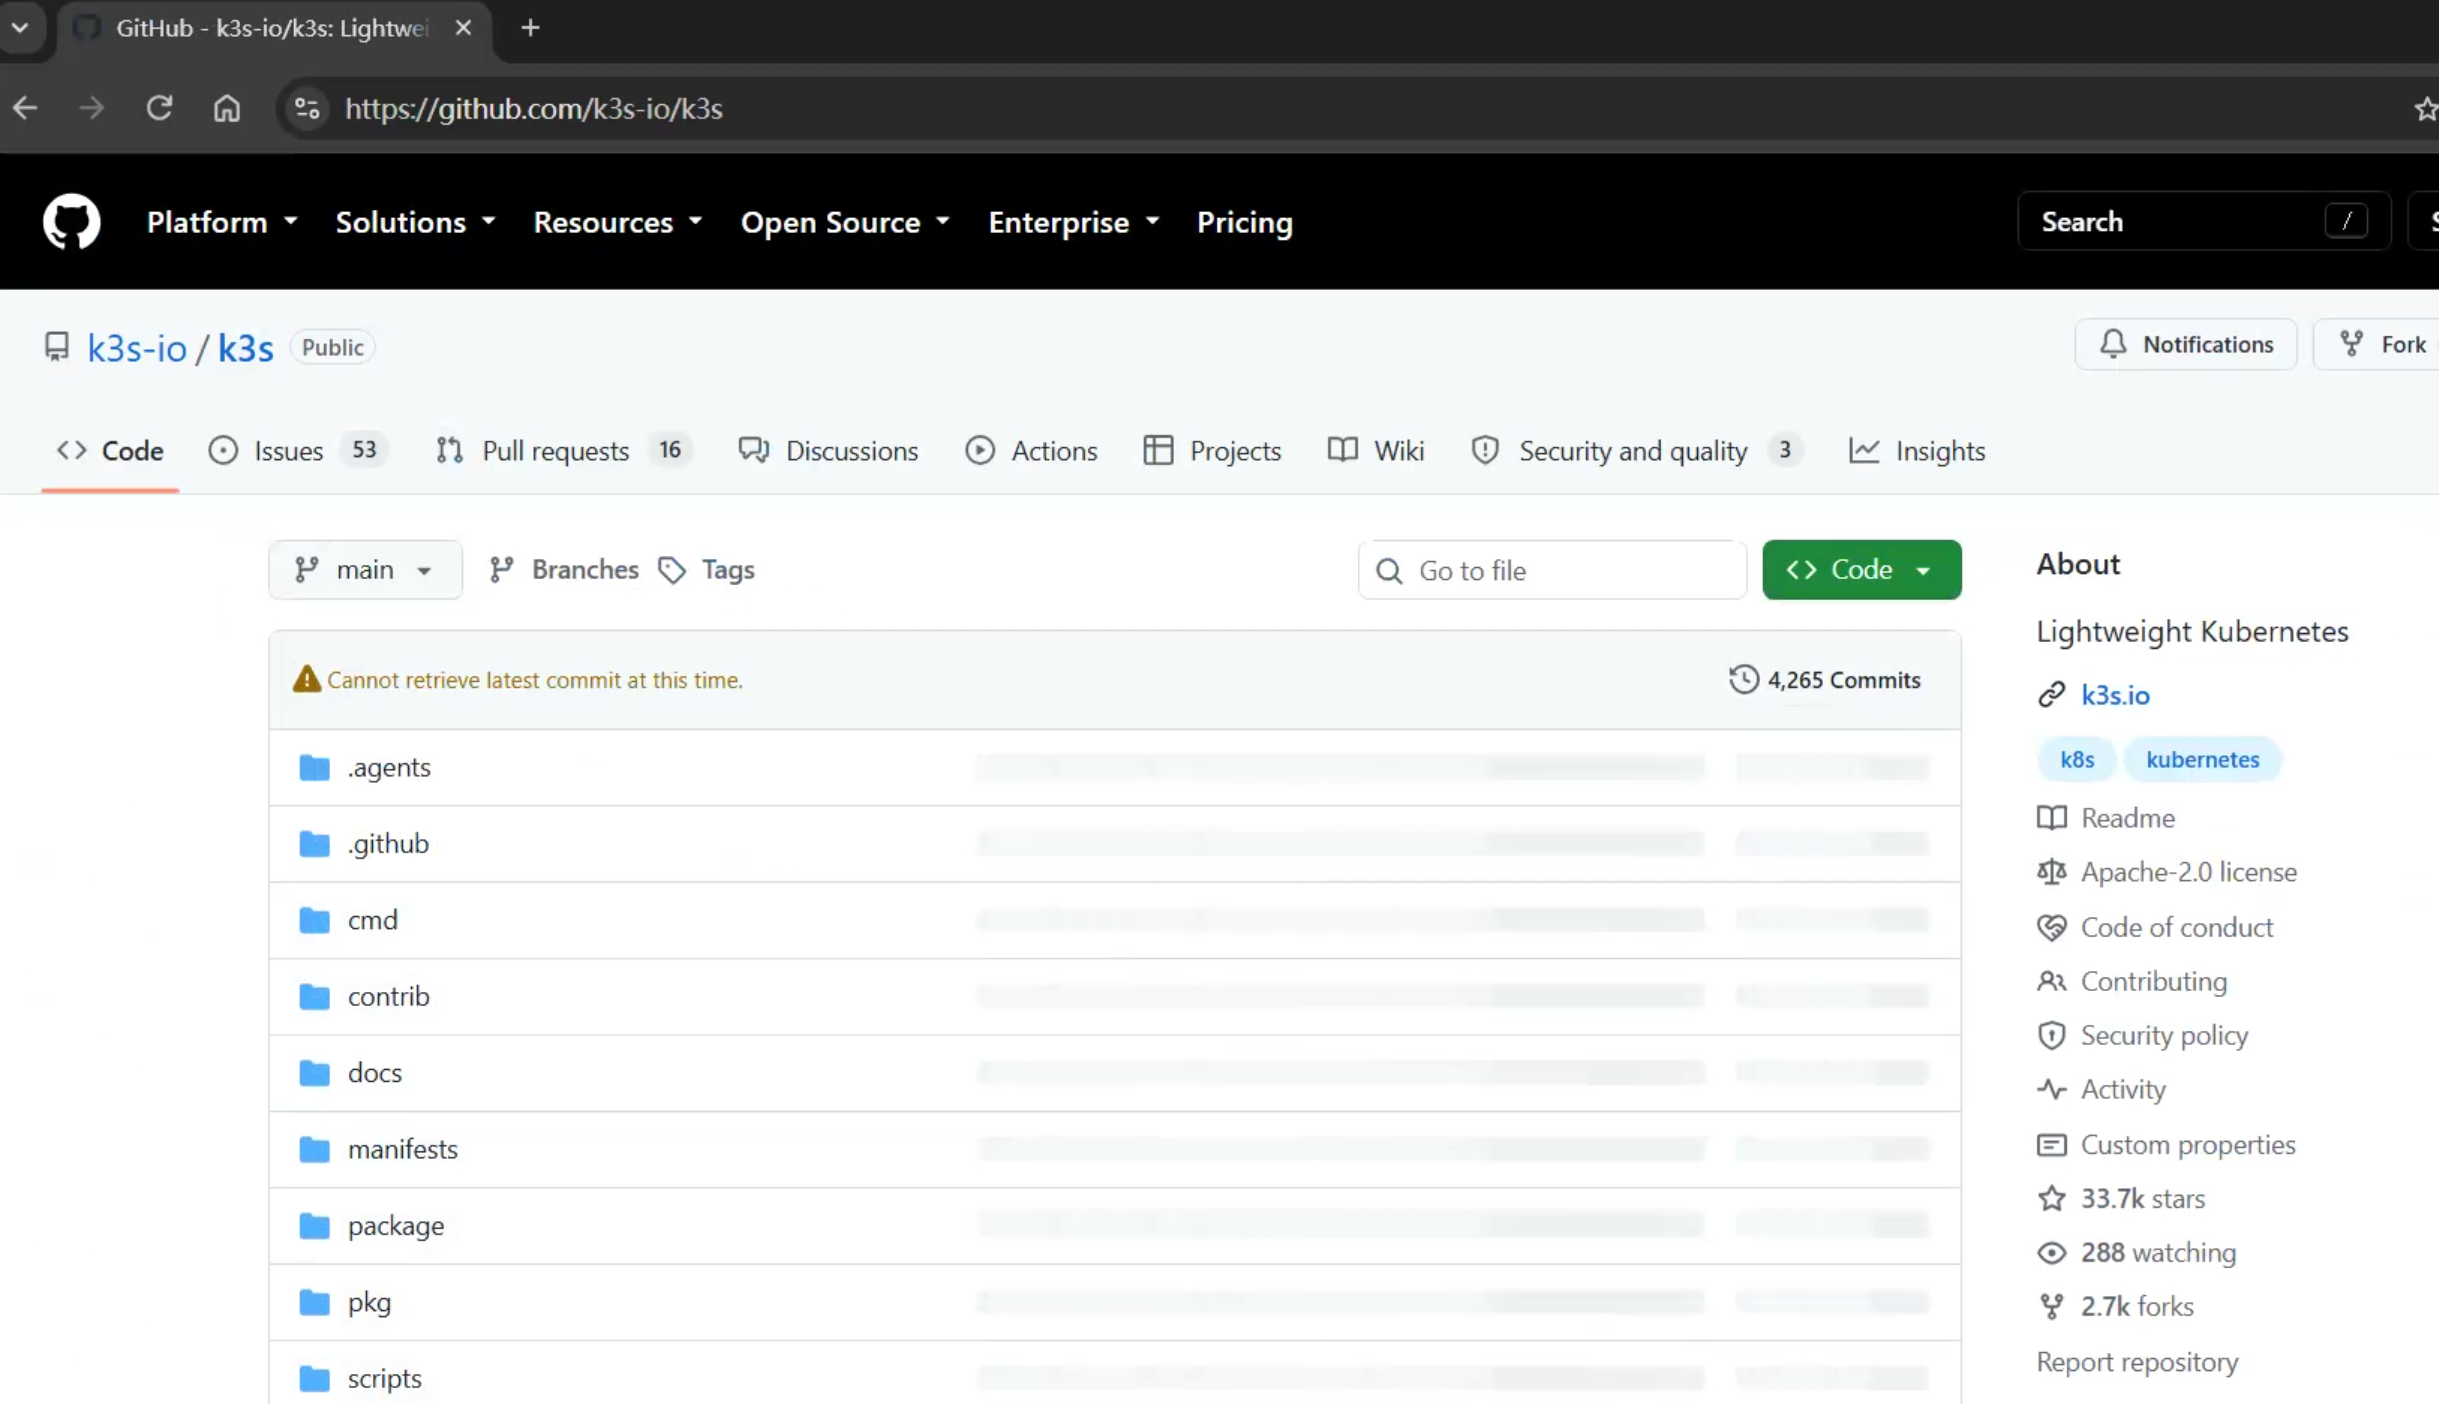View Tags list
Viewport: 2439px width, 1404px height.
coord(707,570)
